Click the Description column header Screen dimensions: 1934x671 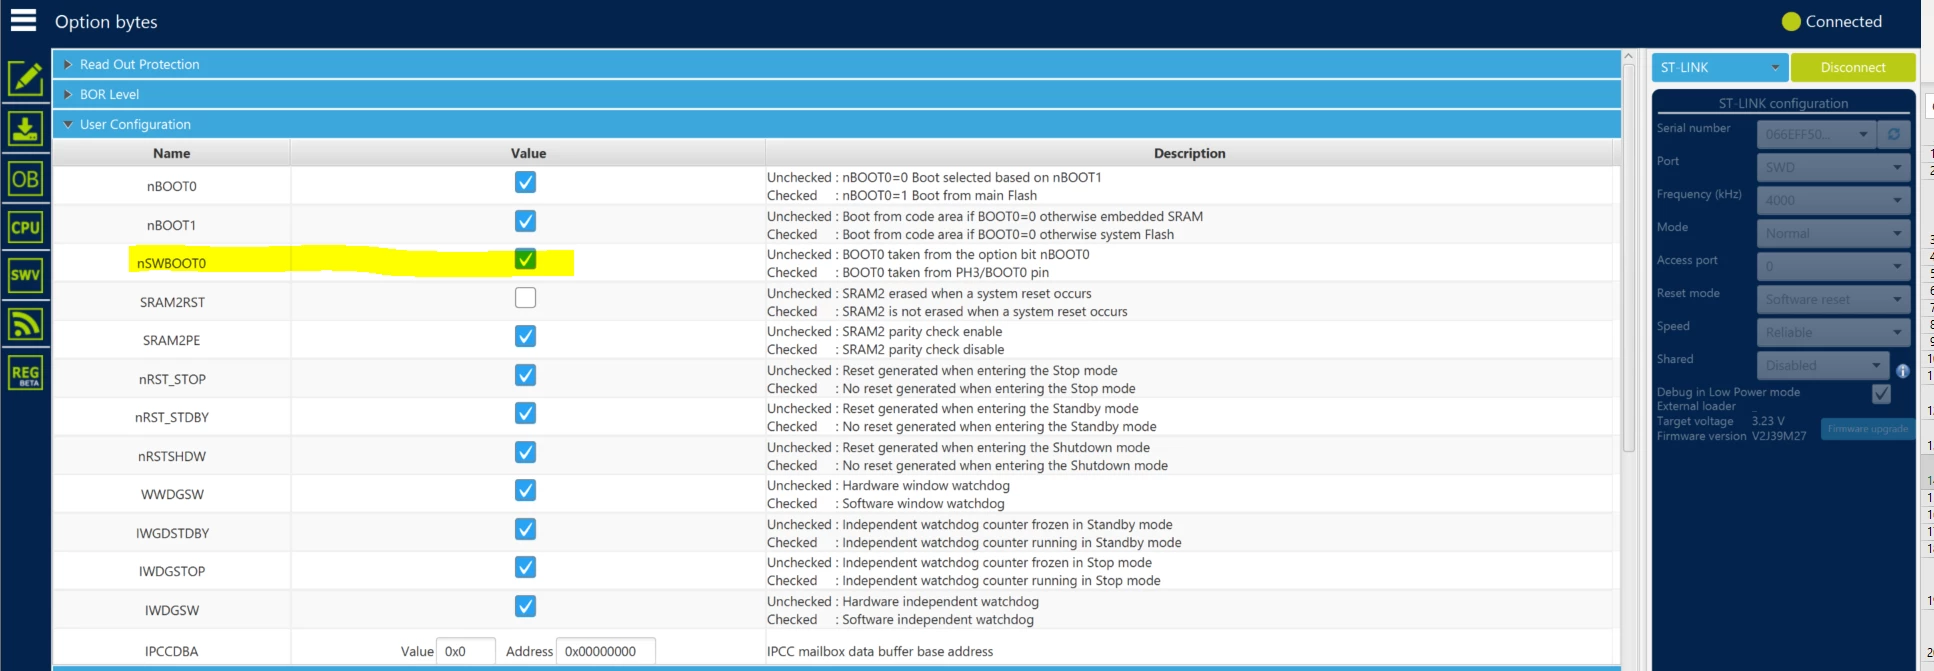1189,153
